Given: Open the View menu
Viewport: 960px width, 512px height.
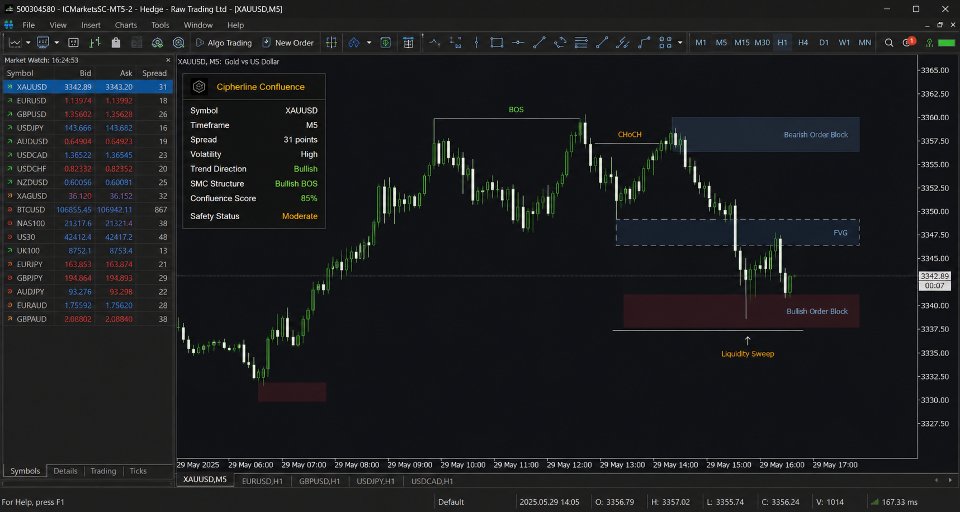Looking at the screenshot, I should [58, 25].
